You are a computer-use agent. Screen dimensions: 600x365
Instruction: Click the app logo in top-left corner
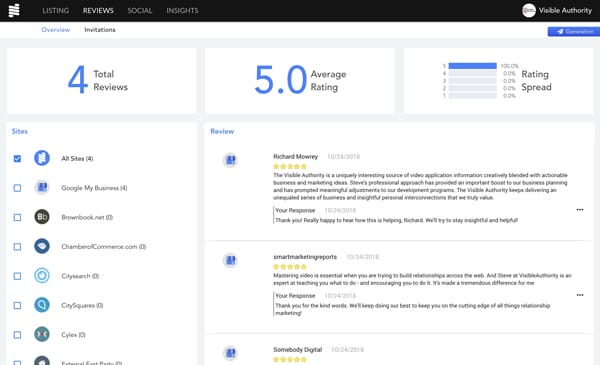tap(14, 10)
